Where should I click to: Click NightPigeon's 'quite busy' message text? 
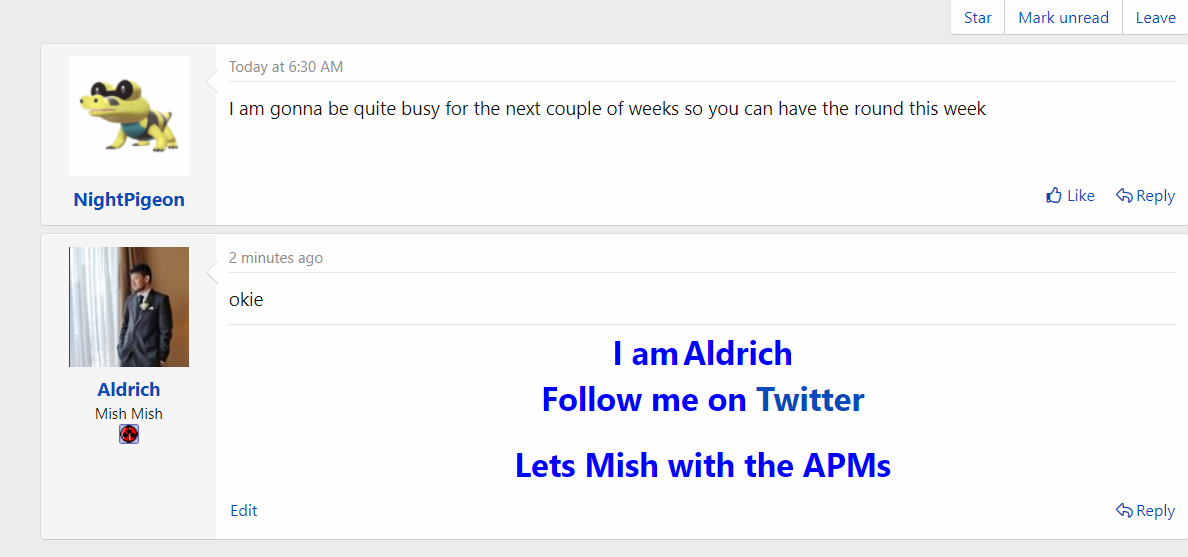(608, 109)
